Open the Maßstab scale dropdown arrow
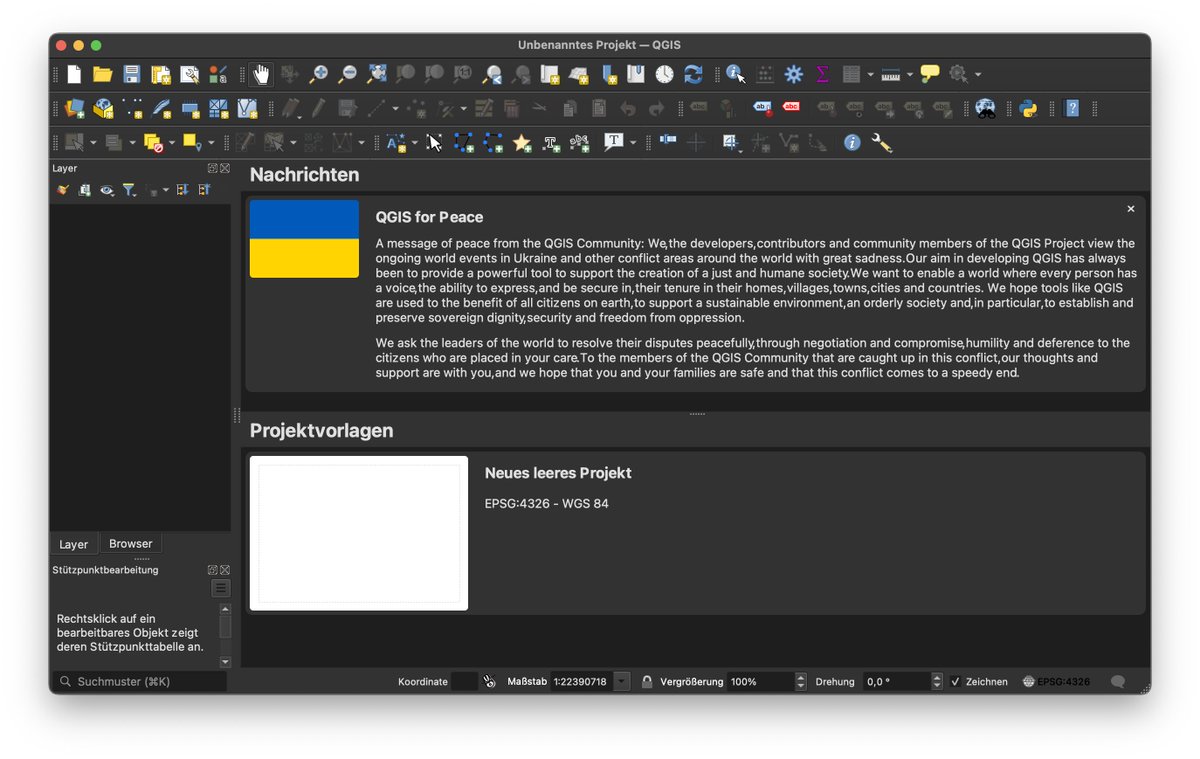This screenshot has height=759, width=1200. click(622, 682)
